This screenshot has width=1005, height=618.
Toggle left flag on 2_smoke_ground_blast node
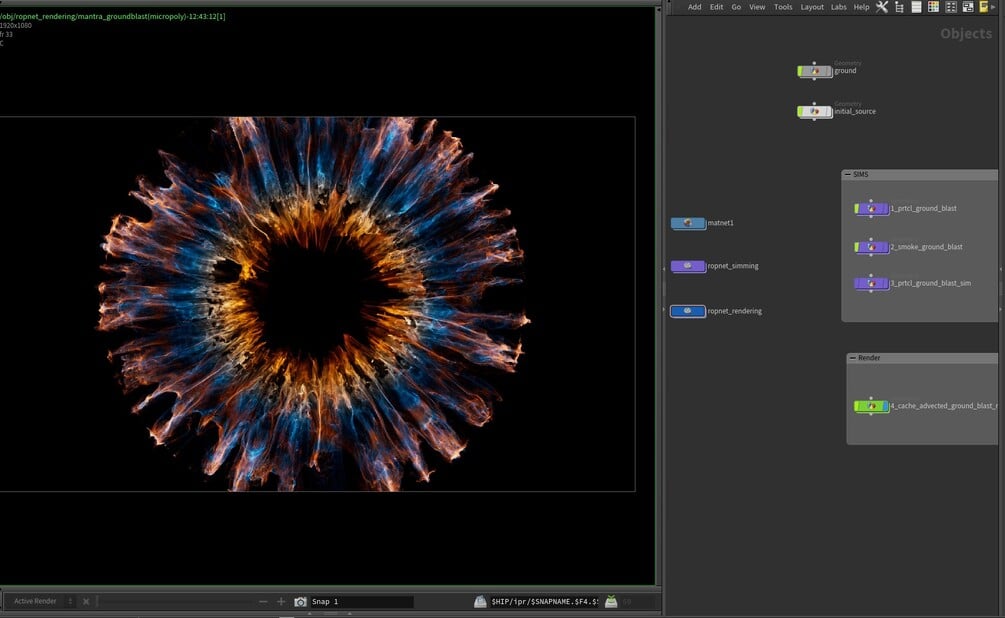coord(857,247)
